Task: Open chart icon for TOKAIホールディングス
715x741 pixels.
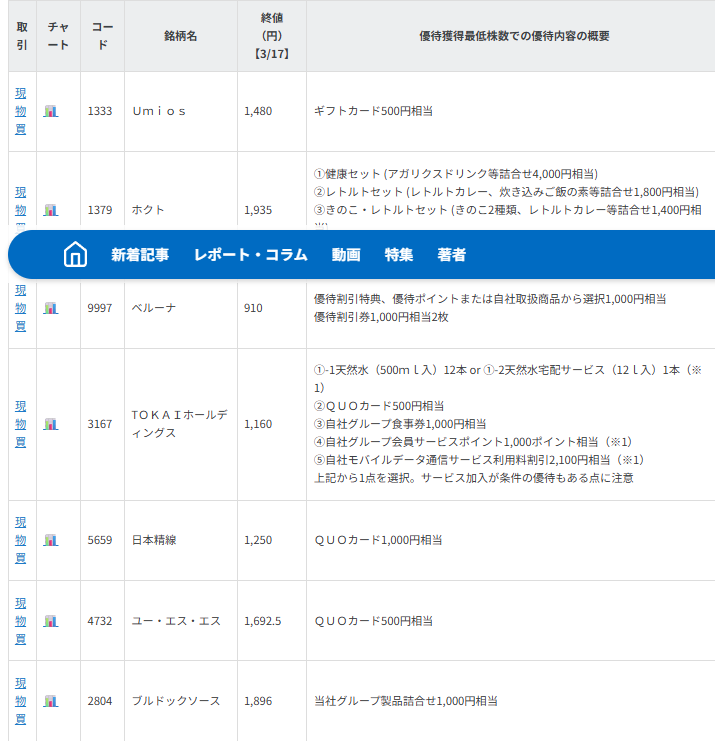Action: (51, 424)
